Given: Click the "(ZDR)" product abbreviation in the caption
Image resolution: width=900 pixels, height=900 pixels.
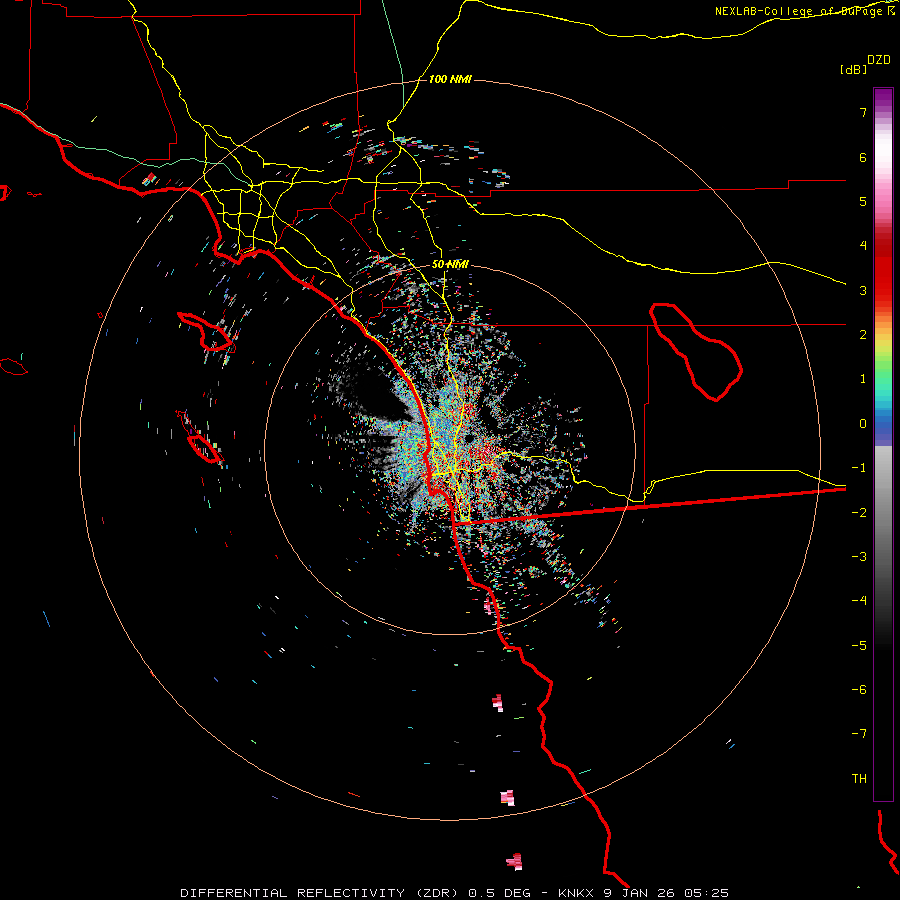Looking at the screenshot, I should point(437,893).
